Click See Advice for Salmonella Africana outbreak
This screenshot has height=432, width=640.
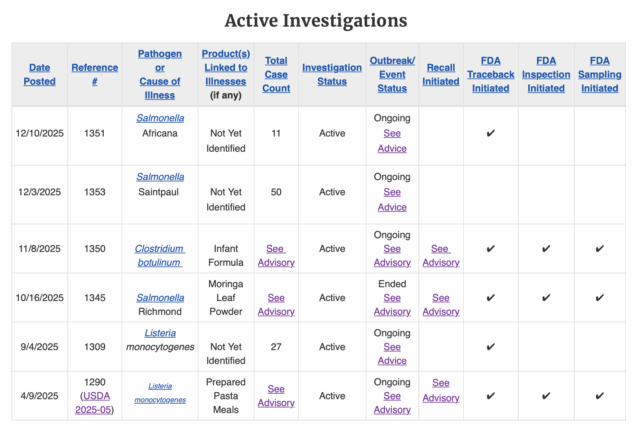[392, 141]
